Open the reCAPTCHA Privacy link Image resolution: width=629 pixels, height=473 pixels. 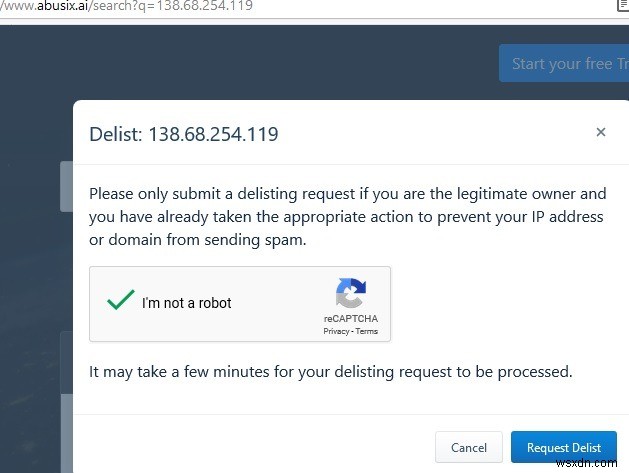point(335,331)
